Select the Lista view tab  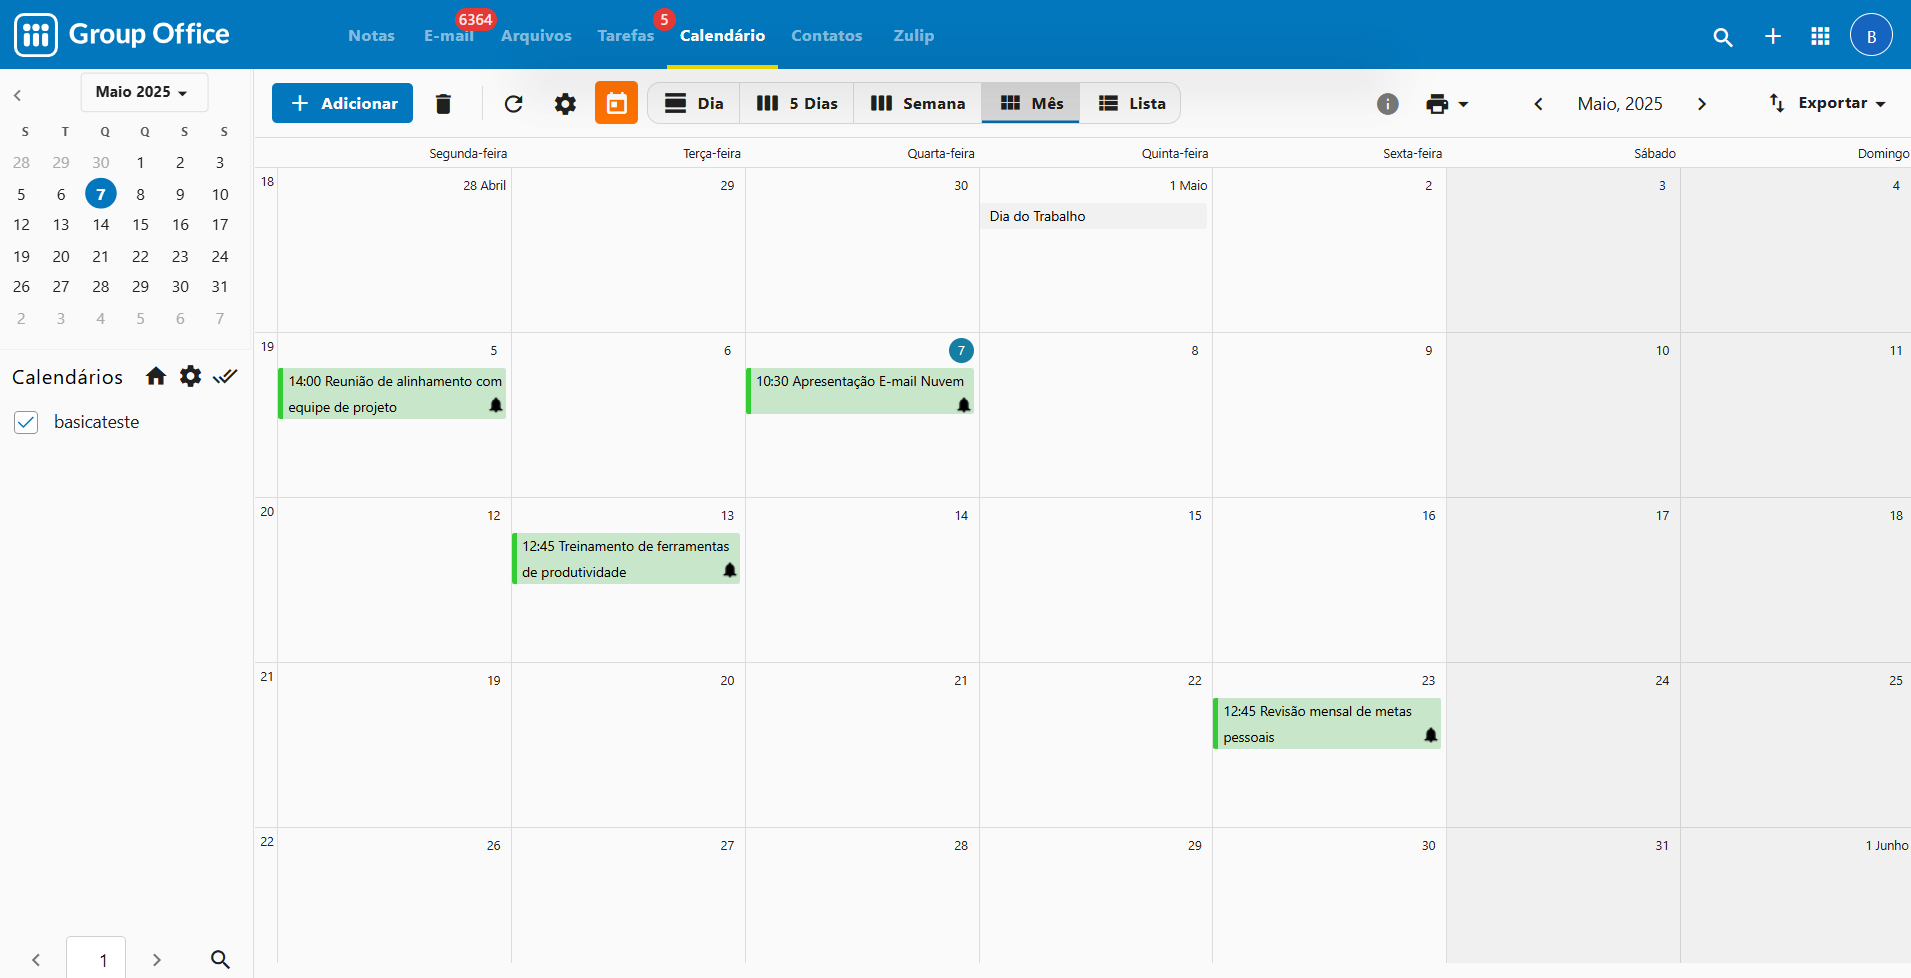coord(1131,104)
